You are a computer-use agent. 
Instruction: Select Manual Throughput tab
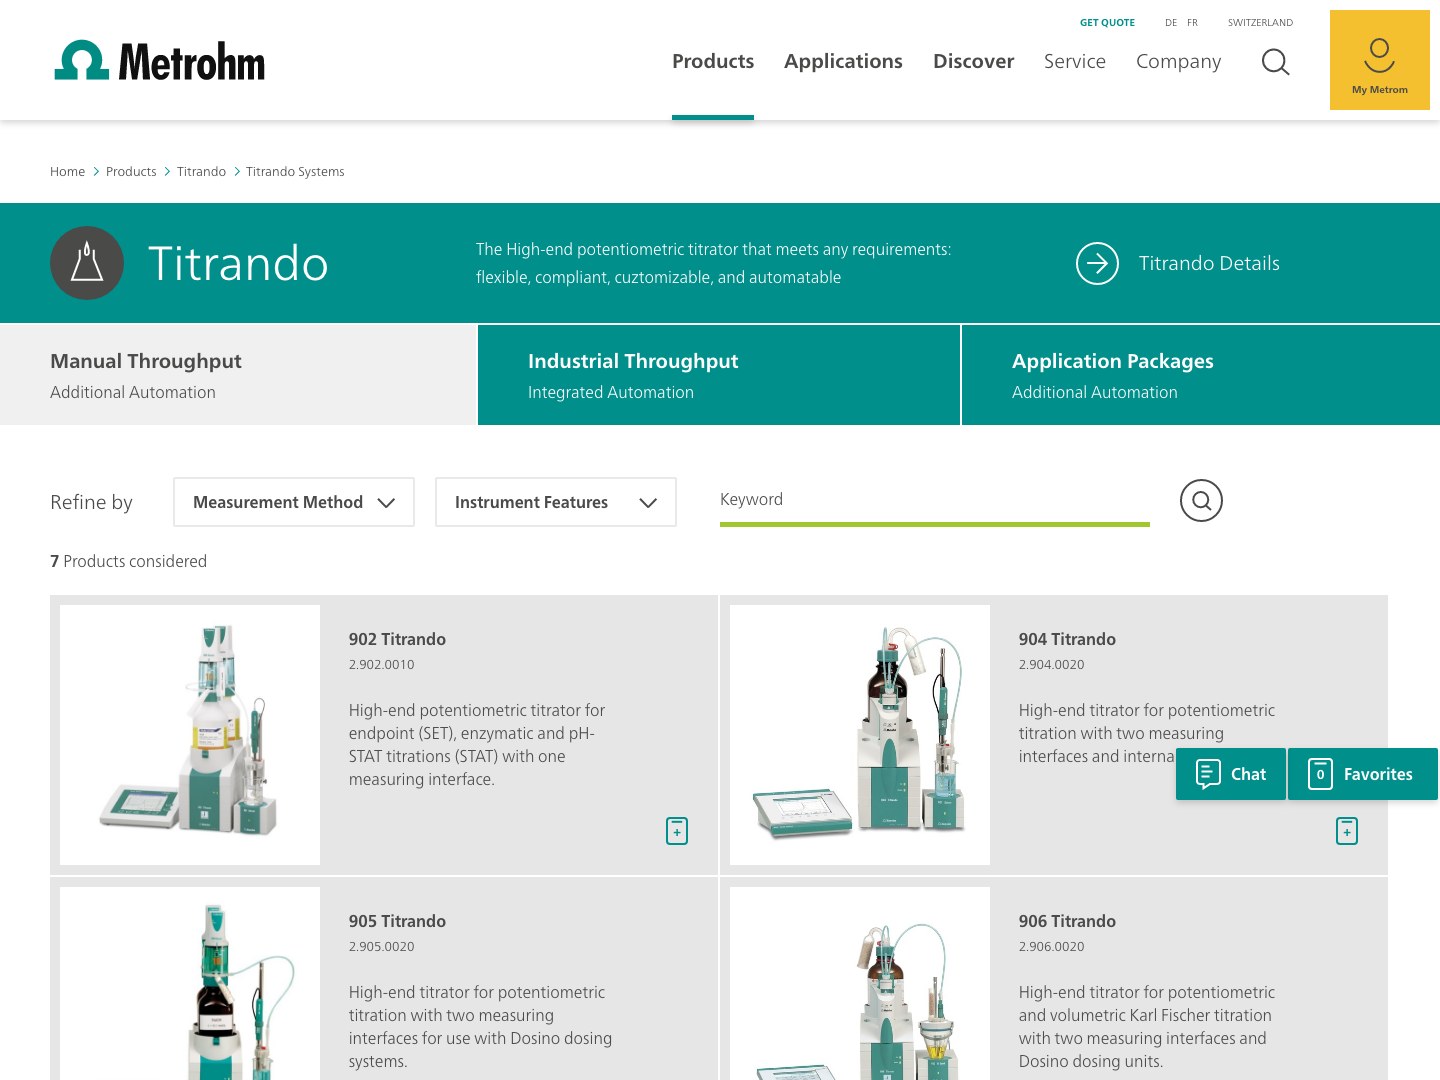[238, 375]
